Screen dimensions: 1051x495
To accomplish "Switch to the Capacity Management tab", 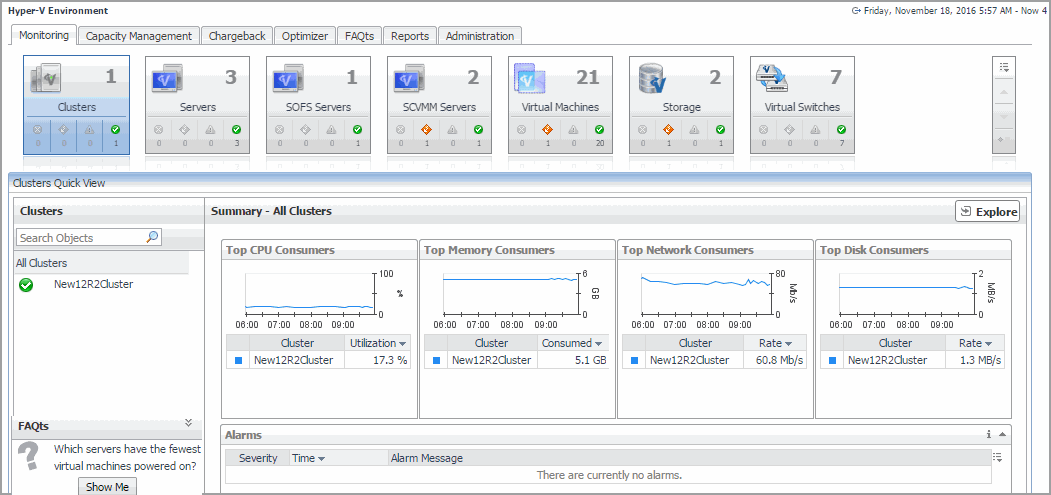I will tap(139, 36).
